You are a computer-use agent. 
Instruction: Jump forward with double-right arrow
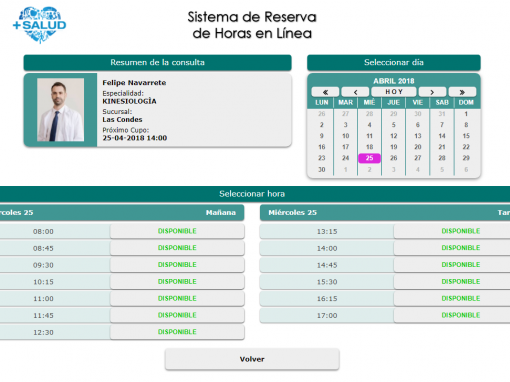click(462, 92)
